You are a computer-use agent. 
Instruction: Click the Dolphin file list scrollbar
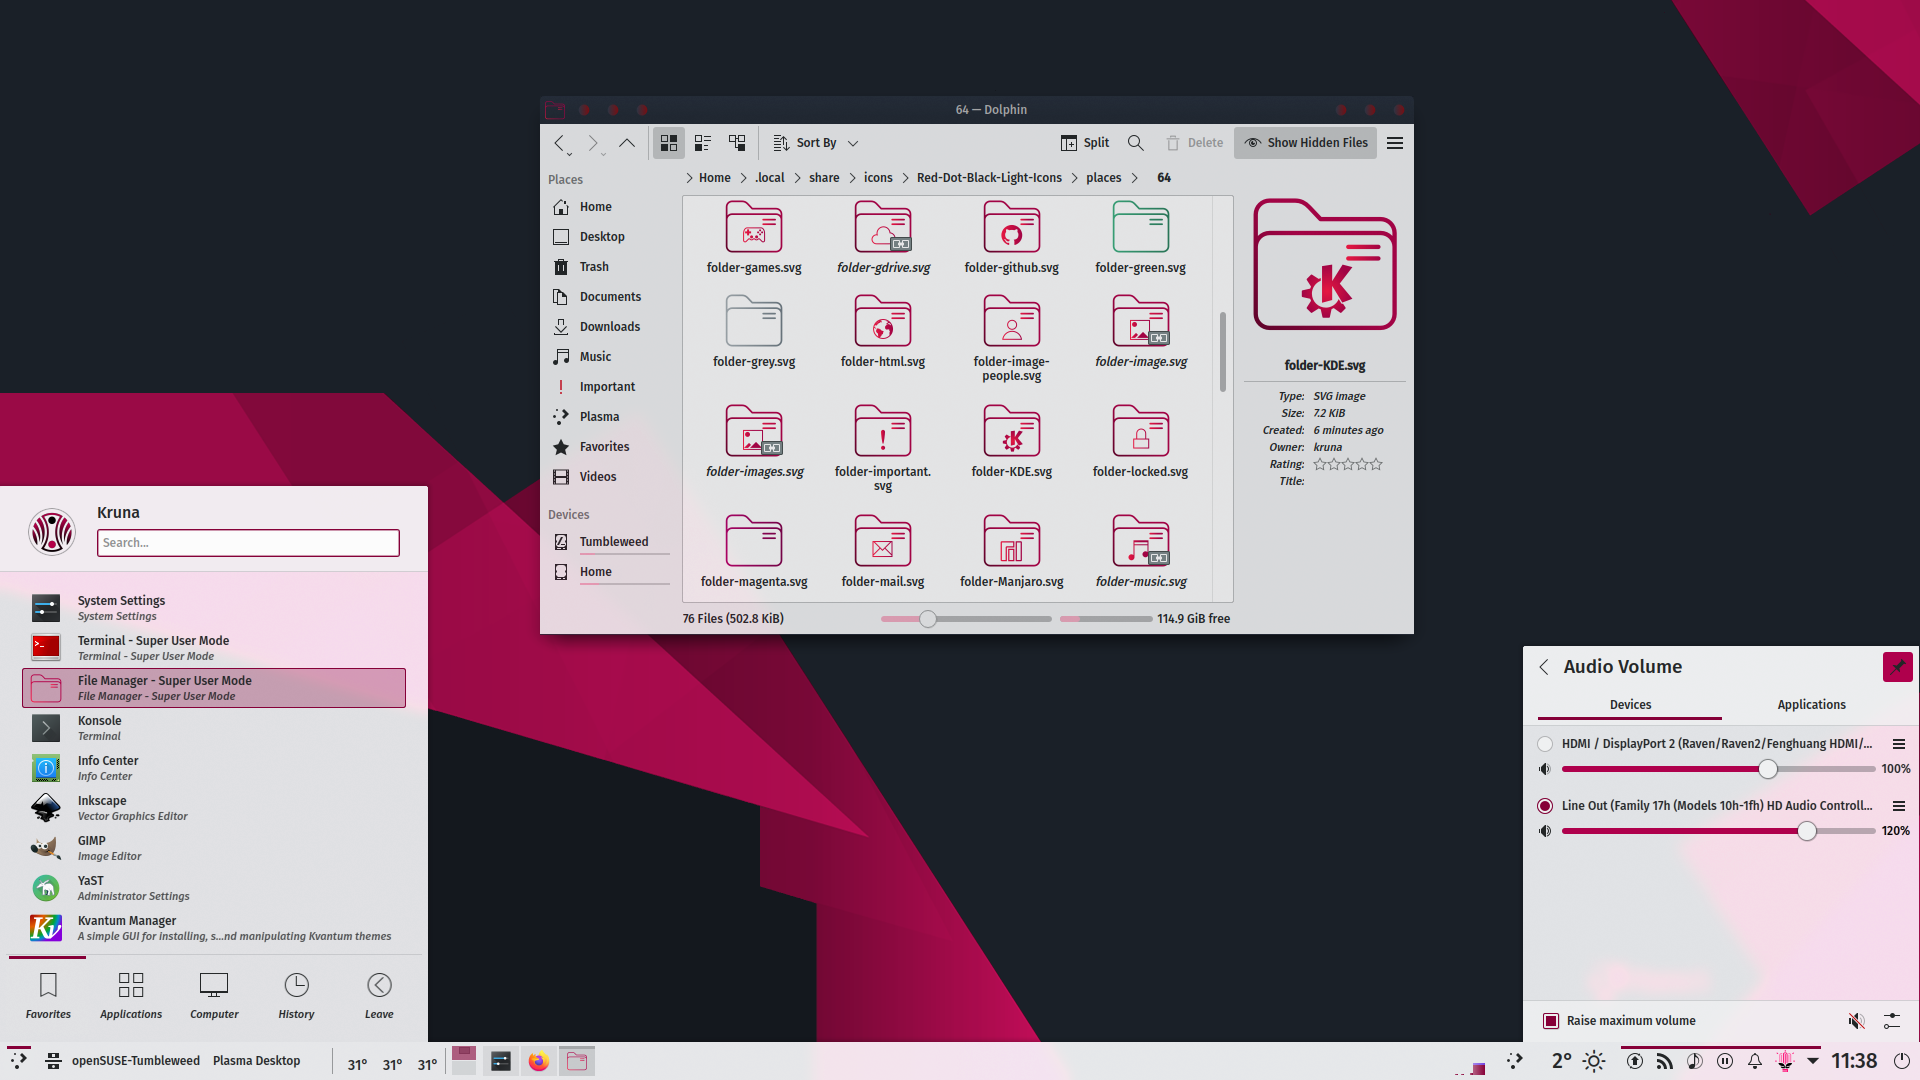coord(1222,352)
